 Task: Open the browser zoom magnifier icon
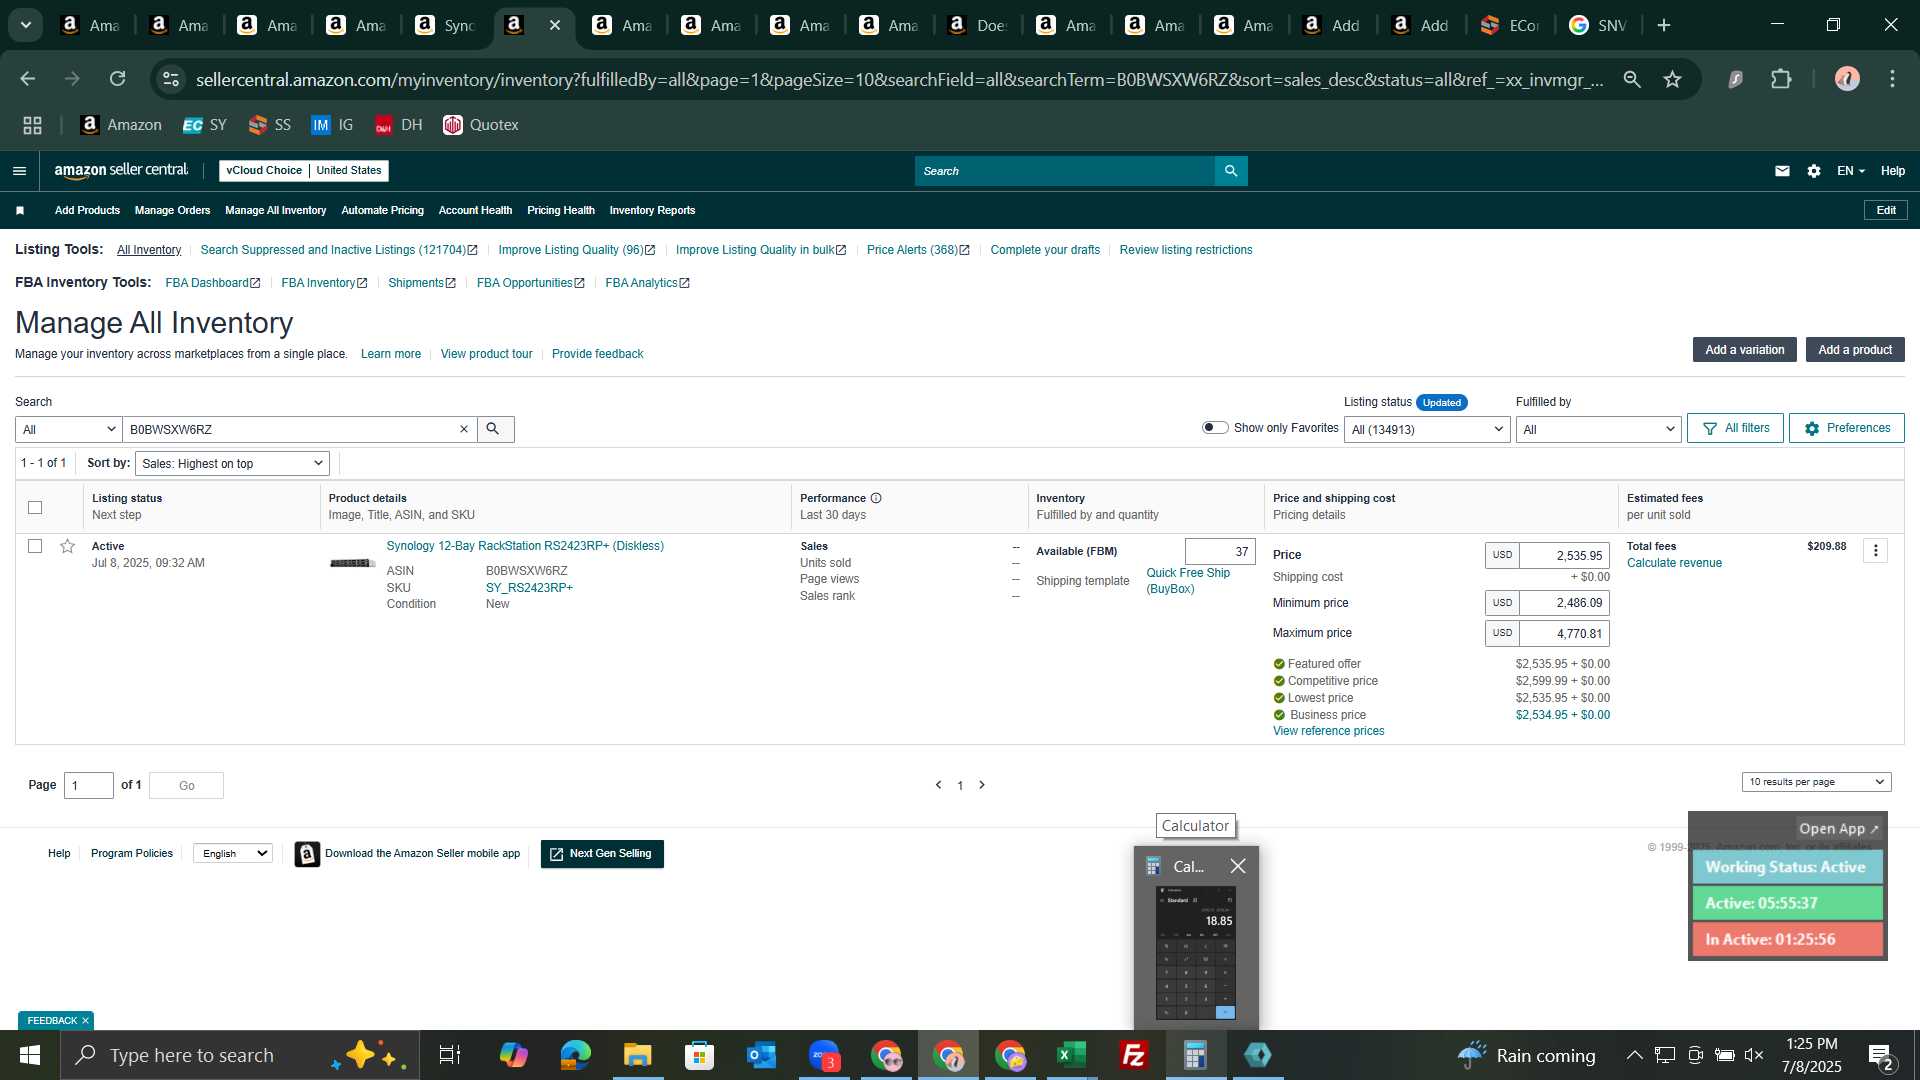click(x=1632, y=79)
